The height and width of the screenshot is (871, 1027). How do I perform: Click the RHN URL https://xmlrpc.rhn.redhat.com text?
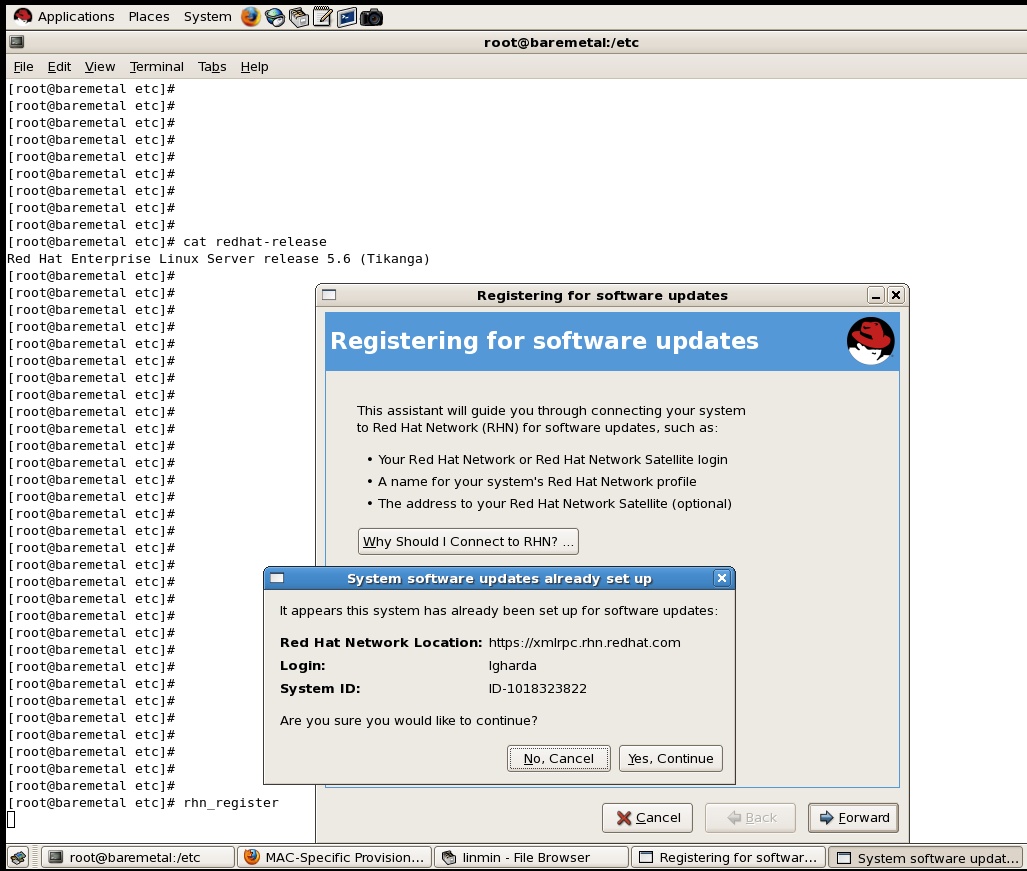click(x=584, y=642)
